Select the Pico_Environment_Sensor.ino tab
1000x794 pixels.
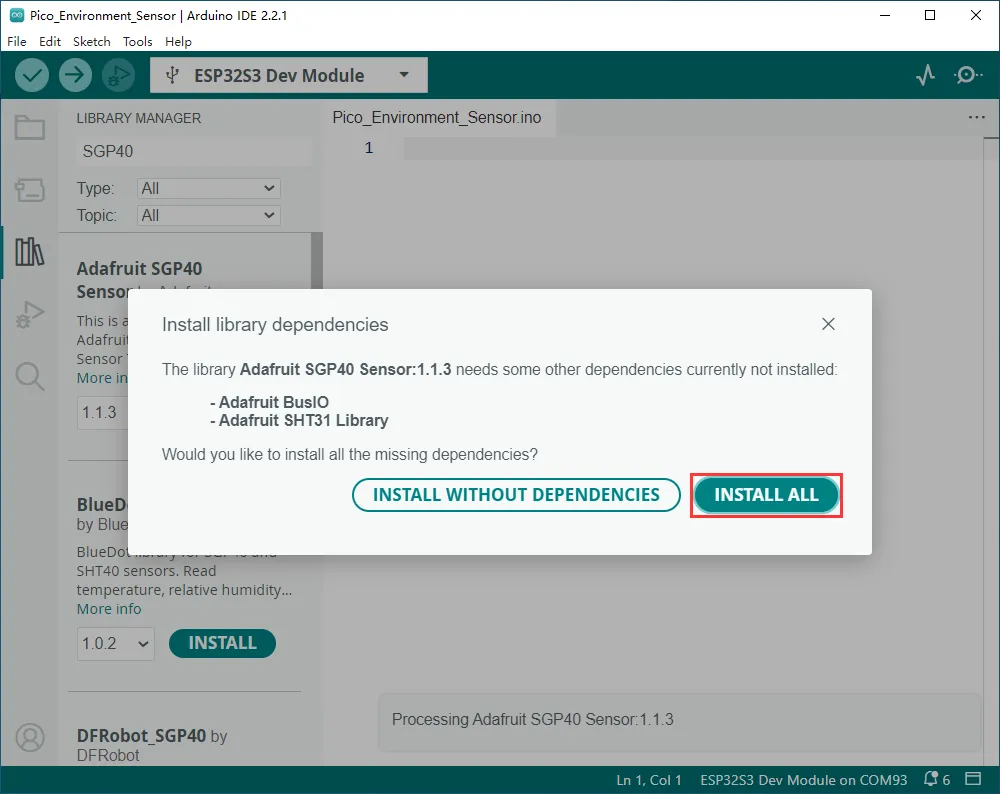pyautogui.click(x=437, y=117)
